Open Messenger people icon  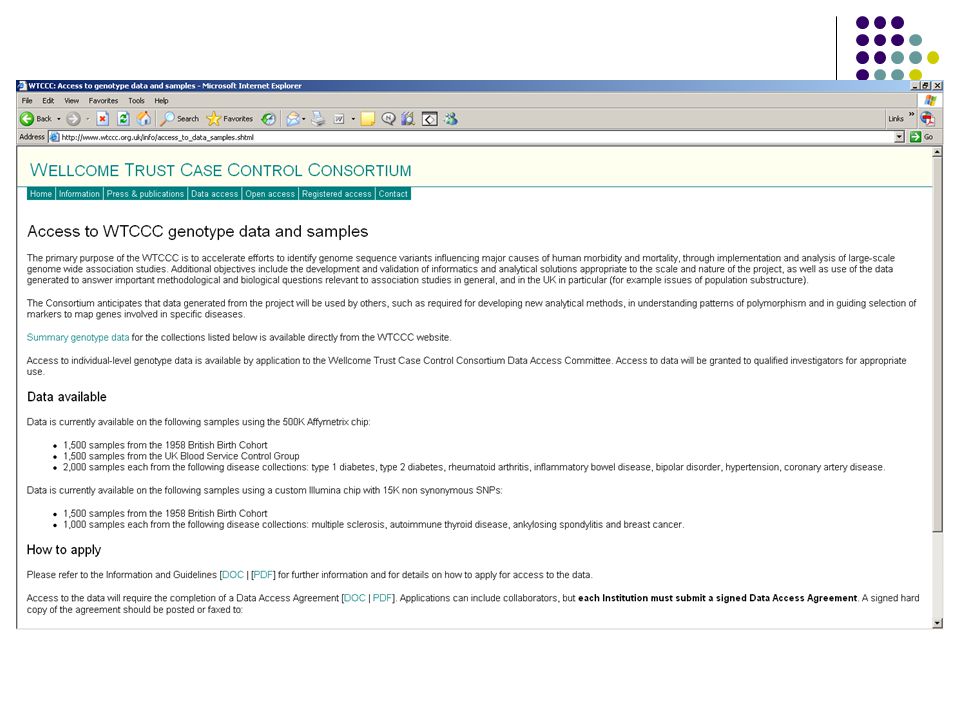pos(451,119)
